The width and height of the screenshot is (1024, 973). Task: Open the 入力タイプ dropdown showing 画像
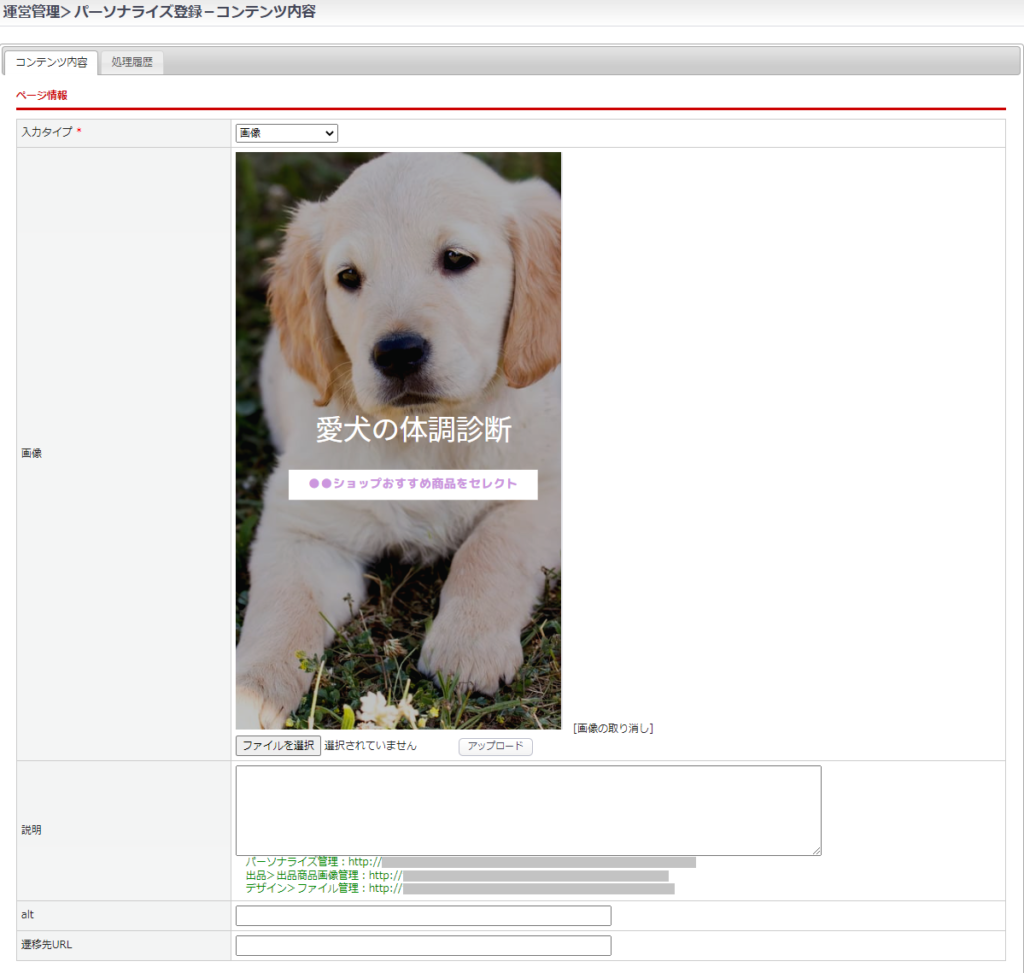click(287, 133)
